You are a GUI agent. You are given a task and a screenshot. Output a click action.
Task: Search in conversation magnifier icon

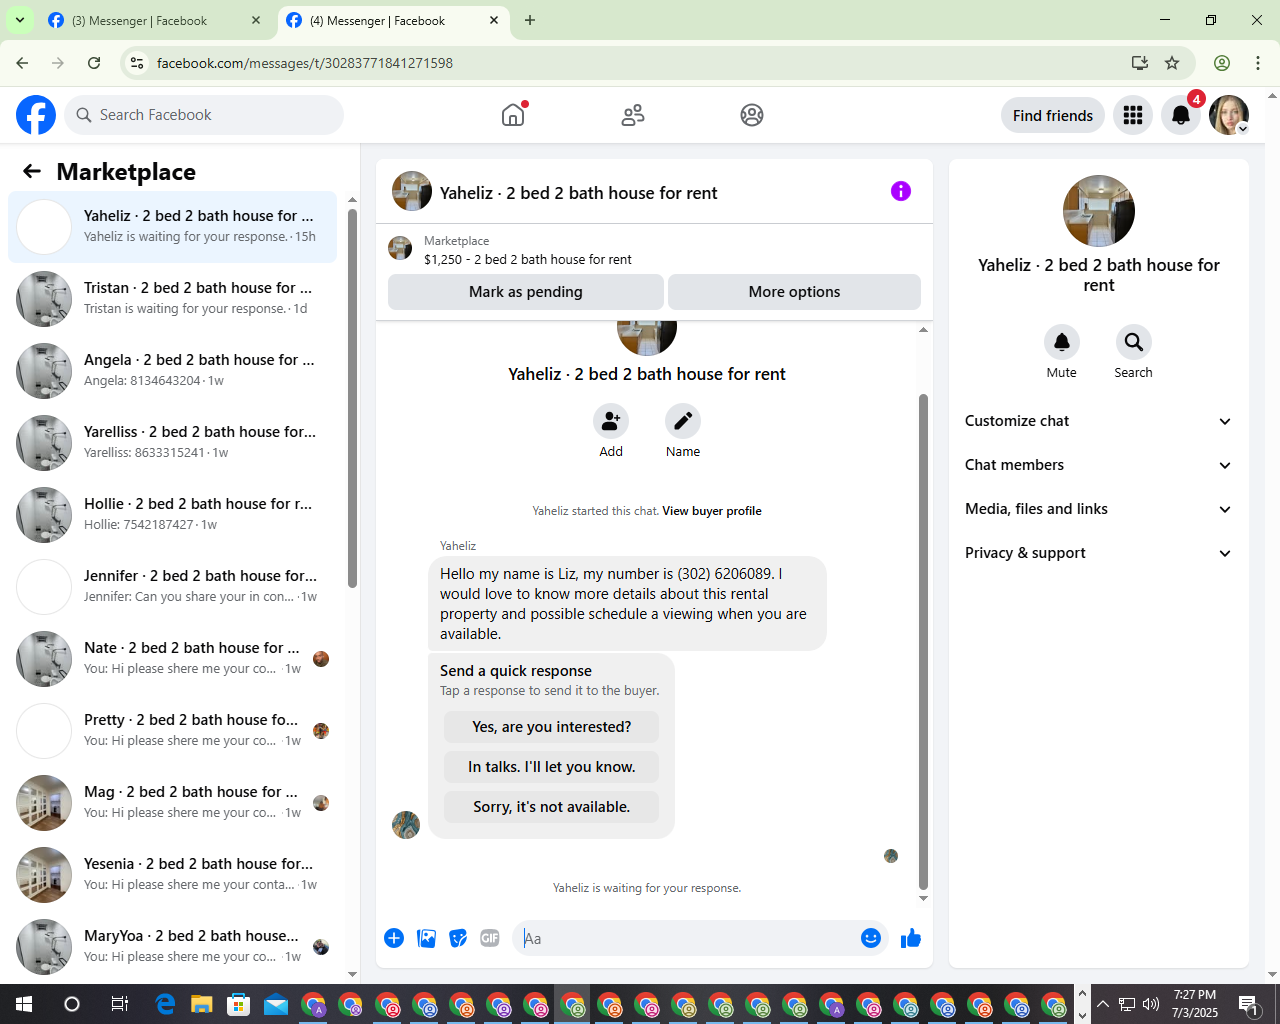[1134, 342]
